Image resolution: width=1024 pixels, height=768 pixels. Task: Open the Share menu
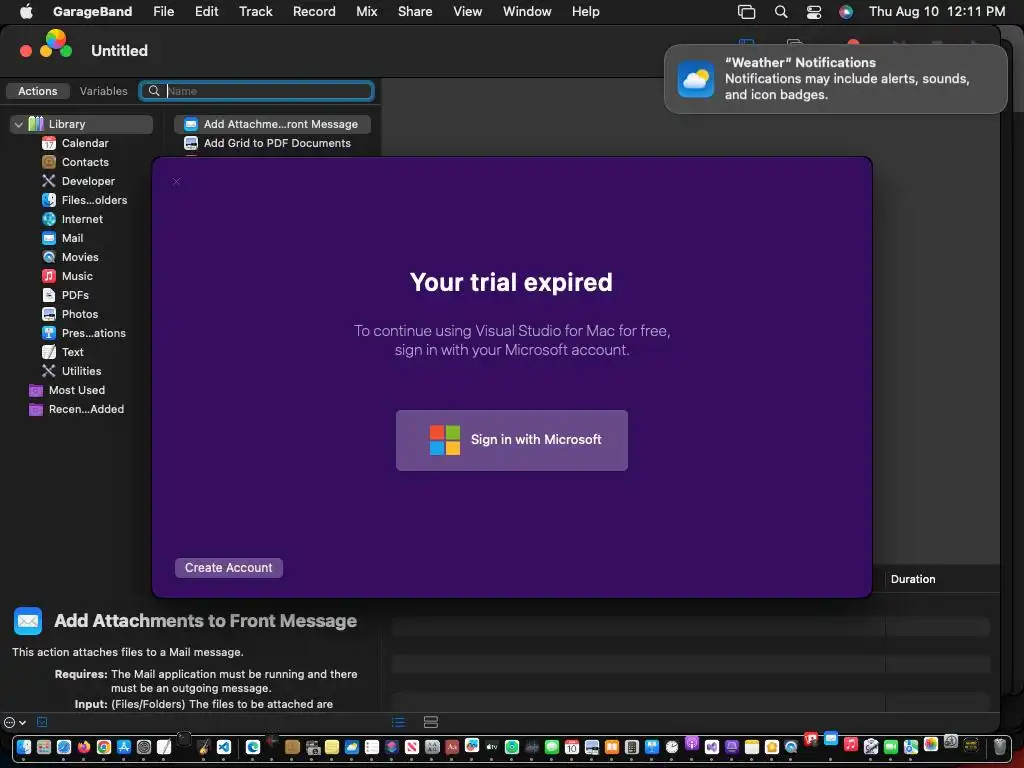[415, 12]
